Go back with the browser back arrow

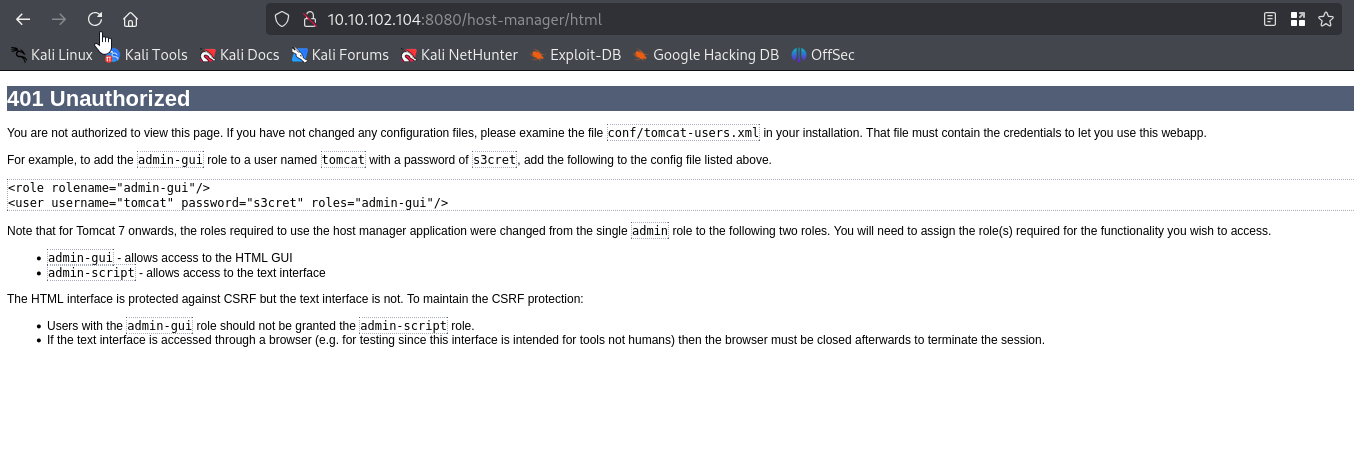click(x=23, y=19)
